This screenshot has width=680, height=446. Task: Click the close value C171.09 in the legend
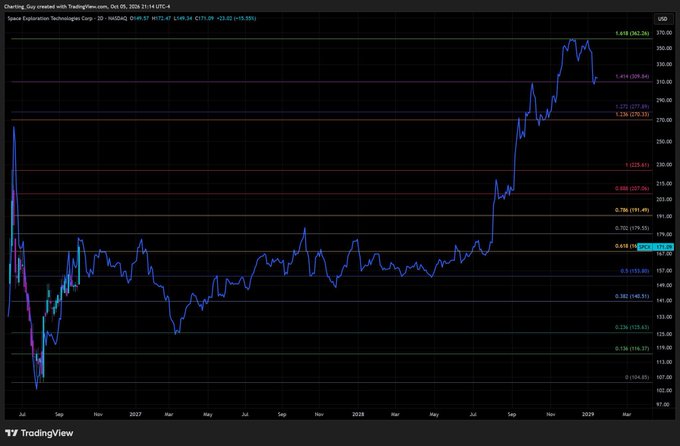tap(204, 19)
